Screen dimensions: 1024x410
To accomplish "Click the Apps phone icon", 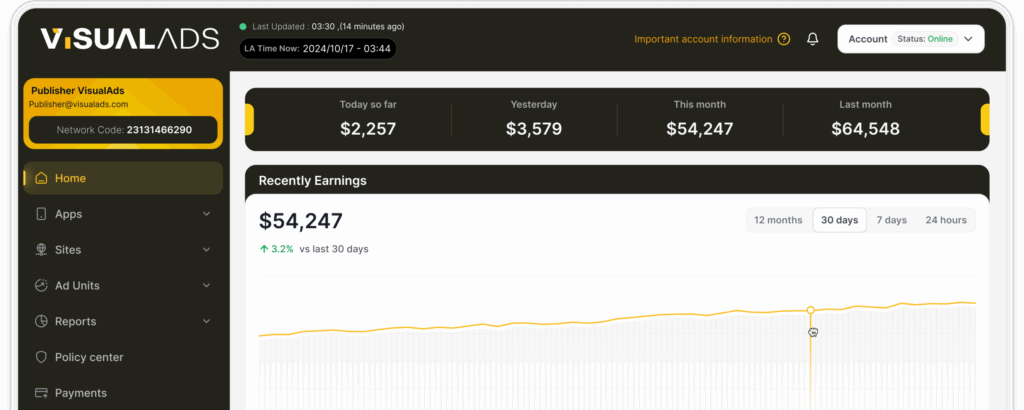I will pyautogui.click(x=41, y=214).
